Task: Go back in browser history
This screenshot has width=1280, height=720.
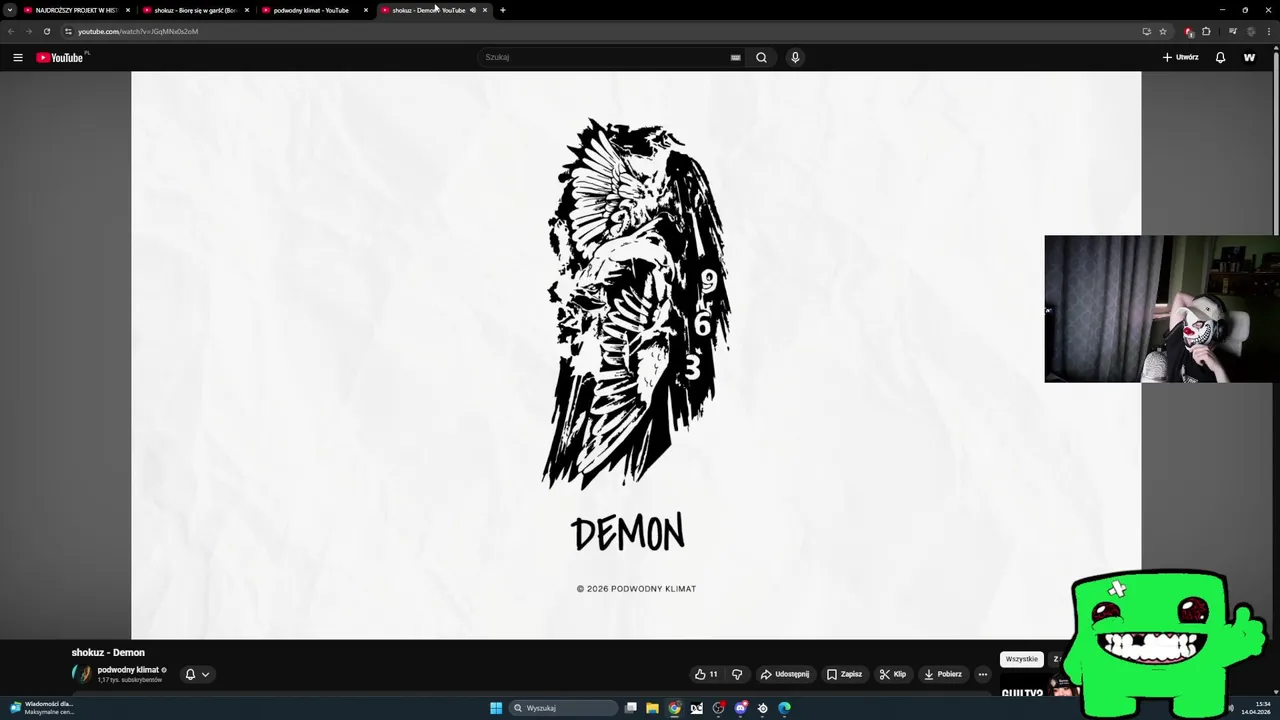Action: [11, 31]
